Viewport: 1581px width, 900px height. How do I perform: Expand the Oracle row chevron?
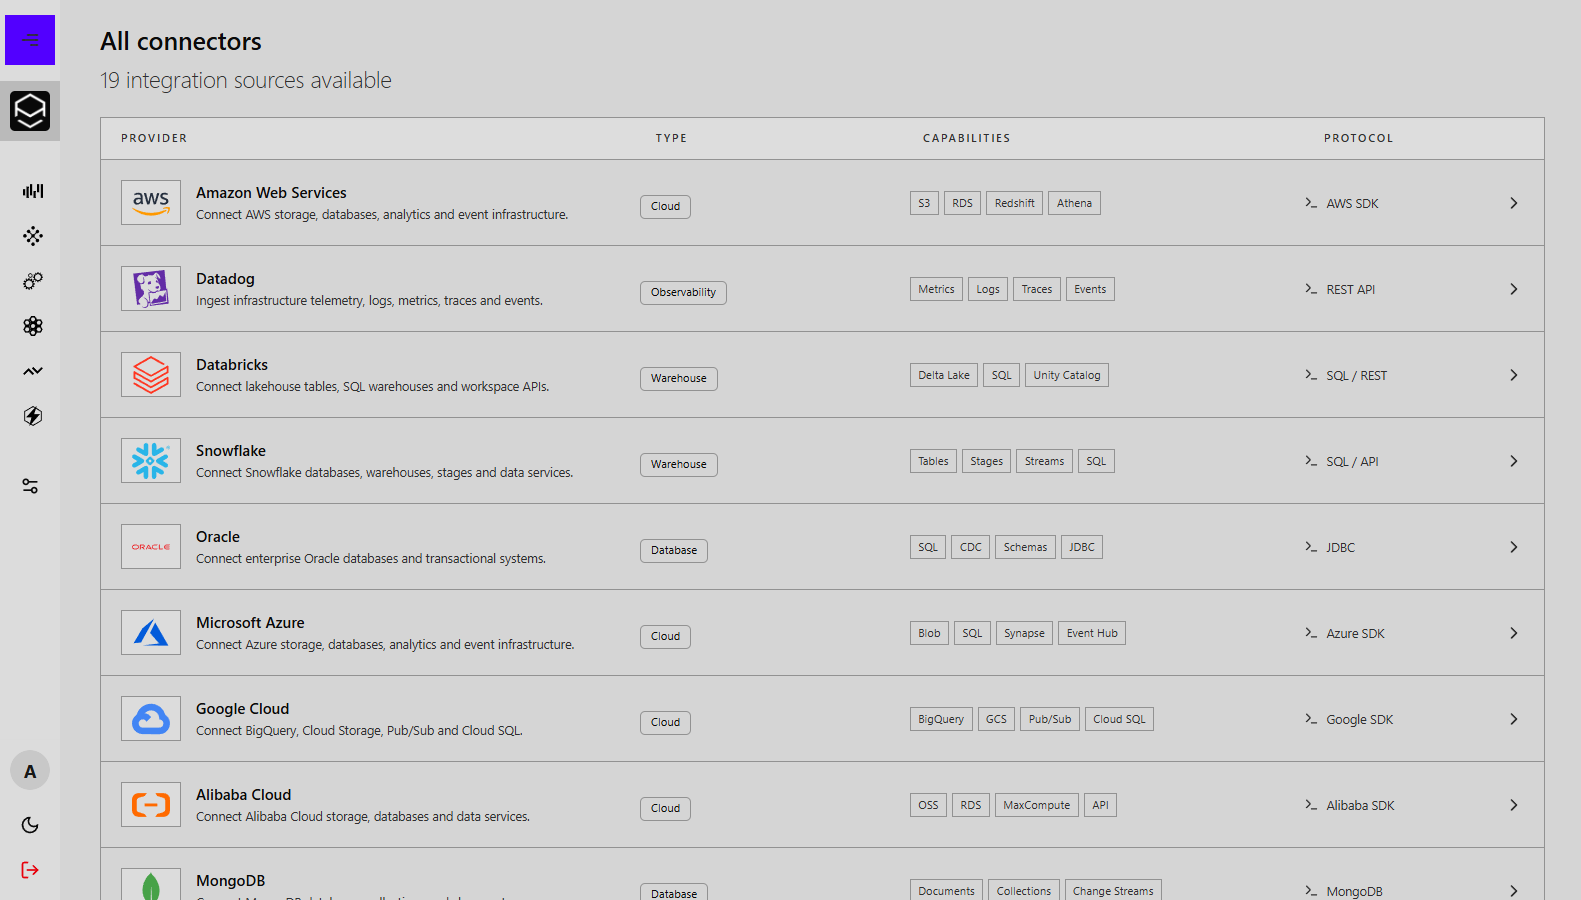coord(1514,547)
